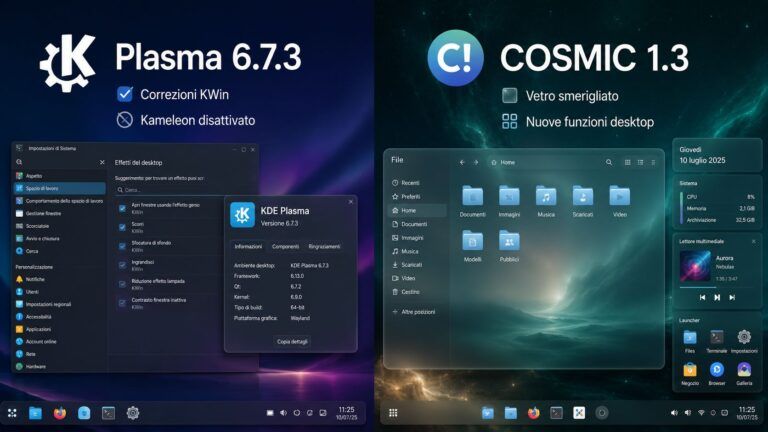Toggle Contrasto finestra inattiva checkbox

(x=122, y=303)
